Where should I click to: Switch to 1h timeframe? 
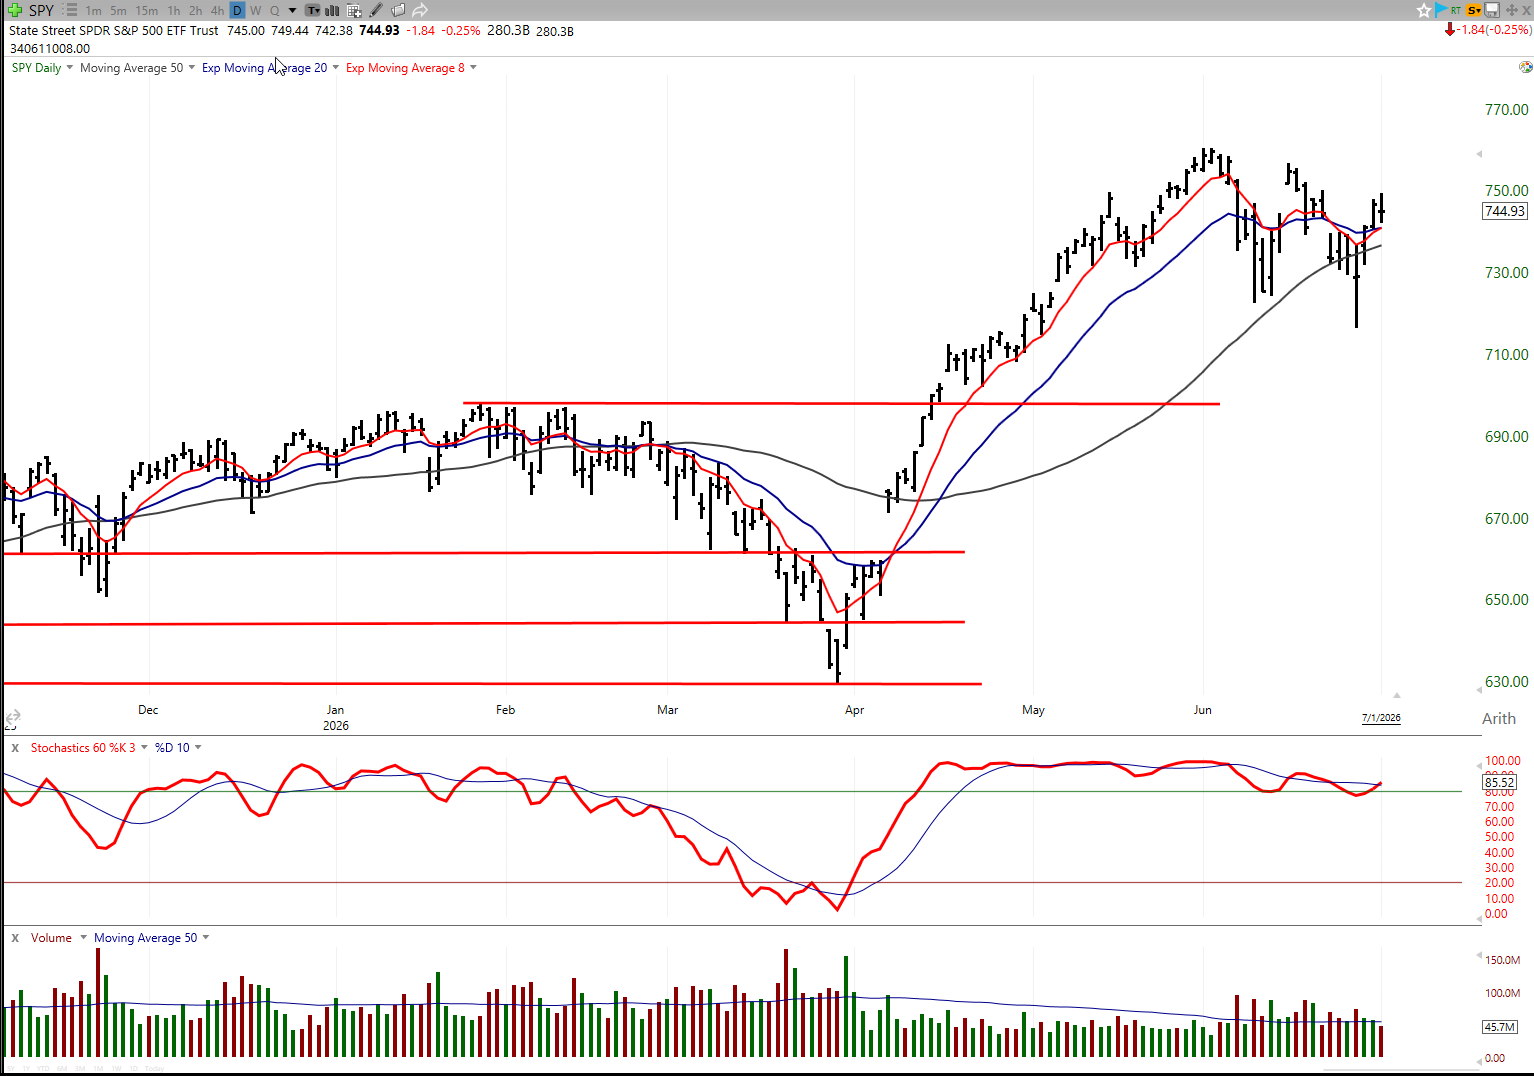tap(174, 10)
